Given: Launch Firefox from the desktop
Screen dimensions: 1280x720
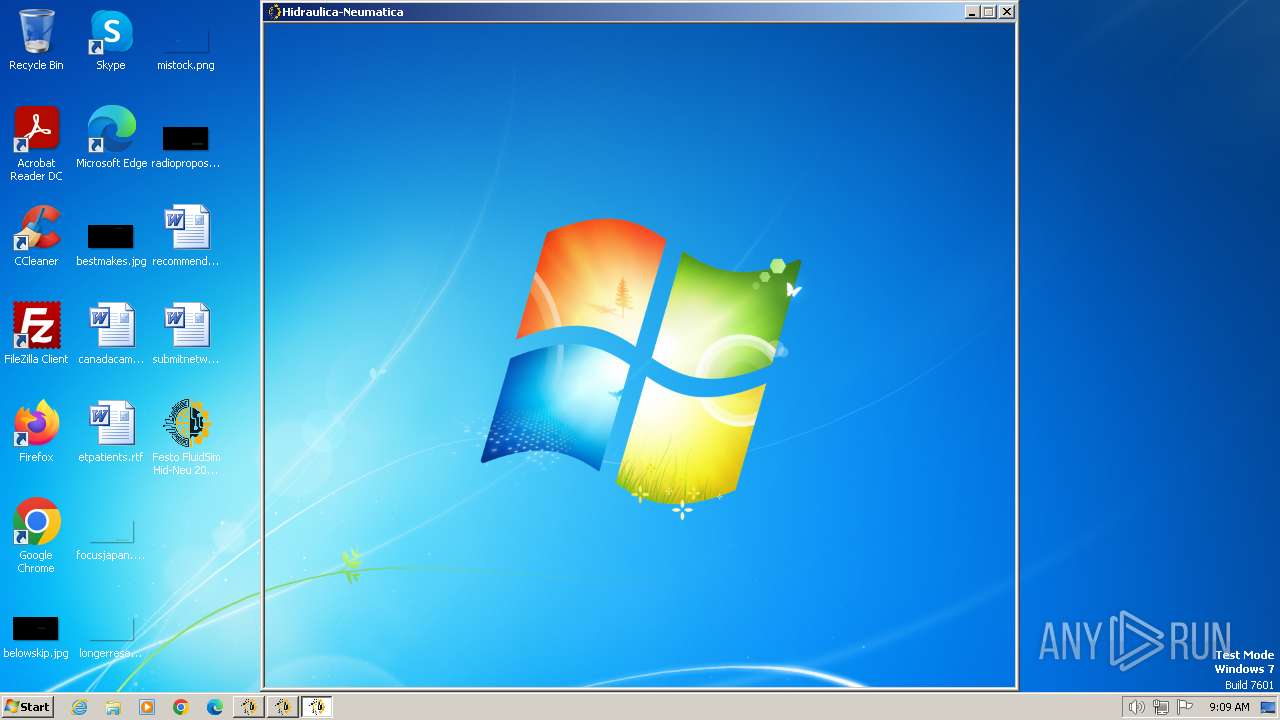Looking at the screenshot, I should click(x=36, y=432).
